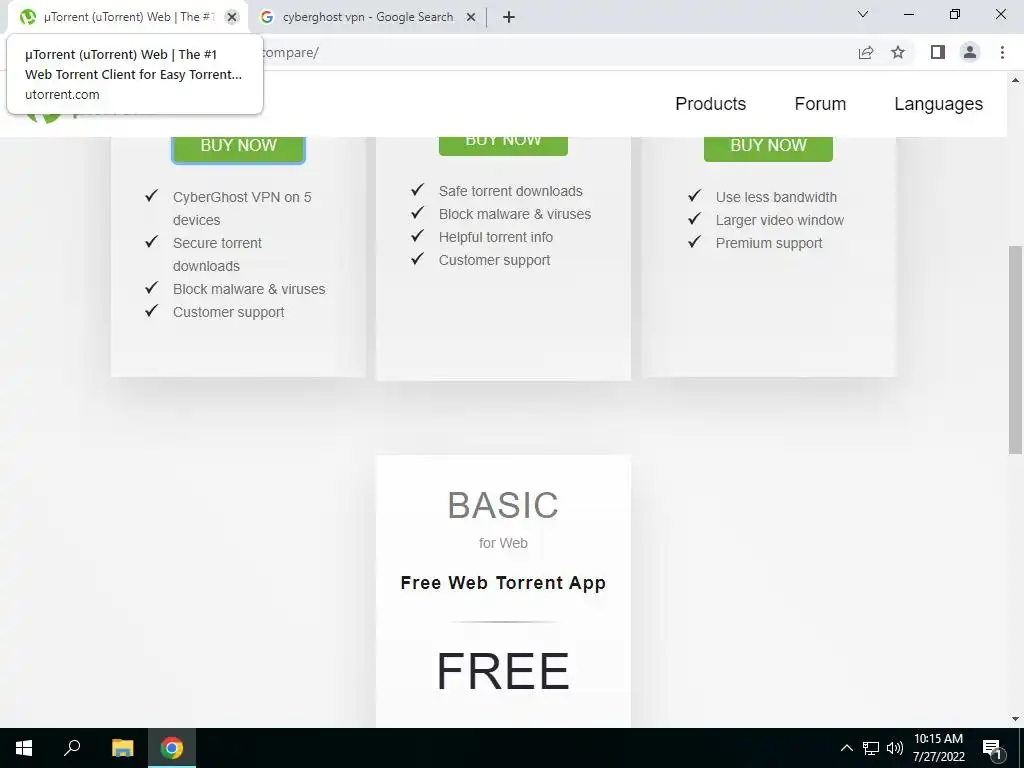Viewport: 1024px width, 768px height.
Task: Open the Chrome profile avatar
Action: point(970,52)
